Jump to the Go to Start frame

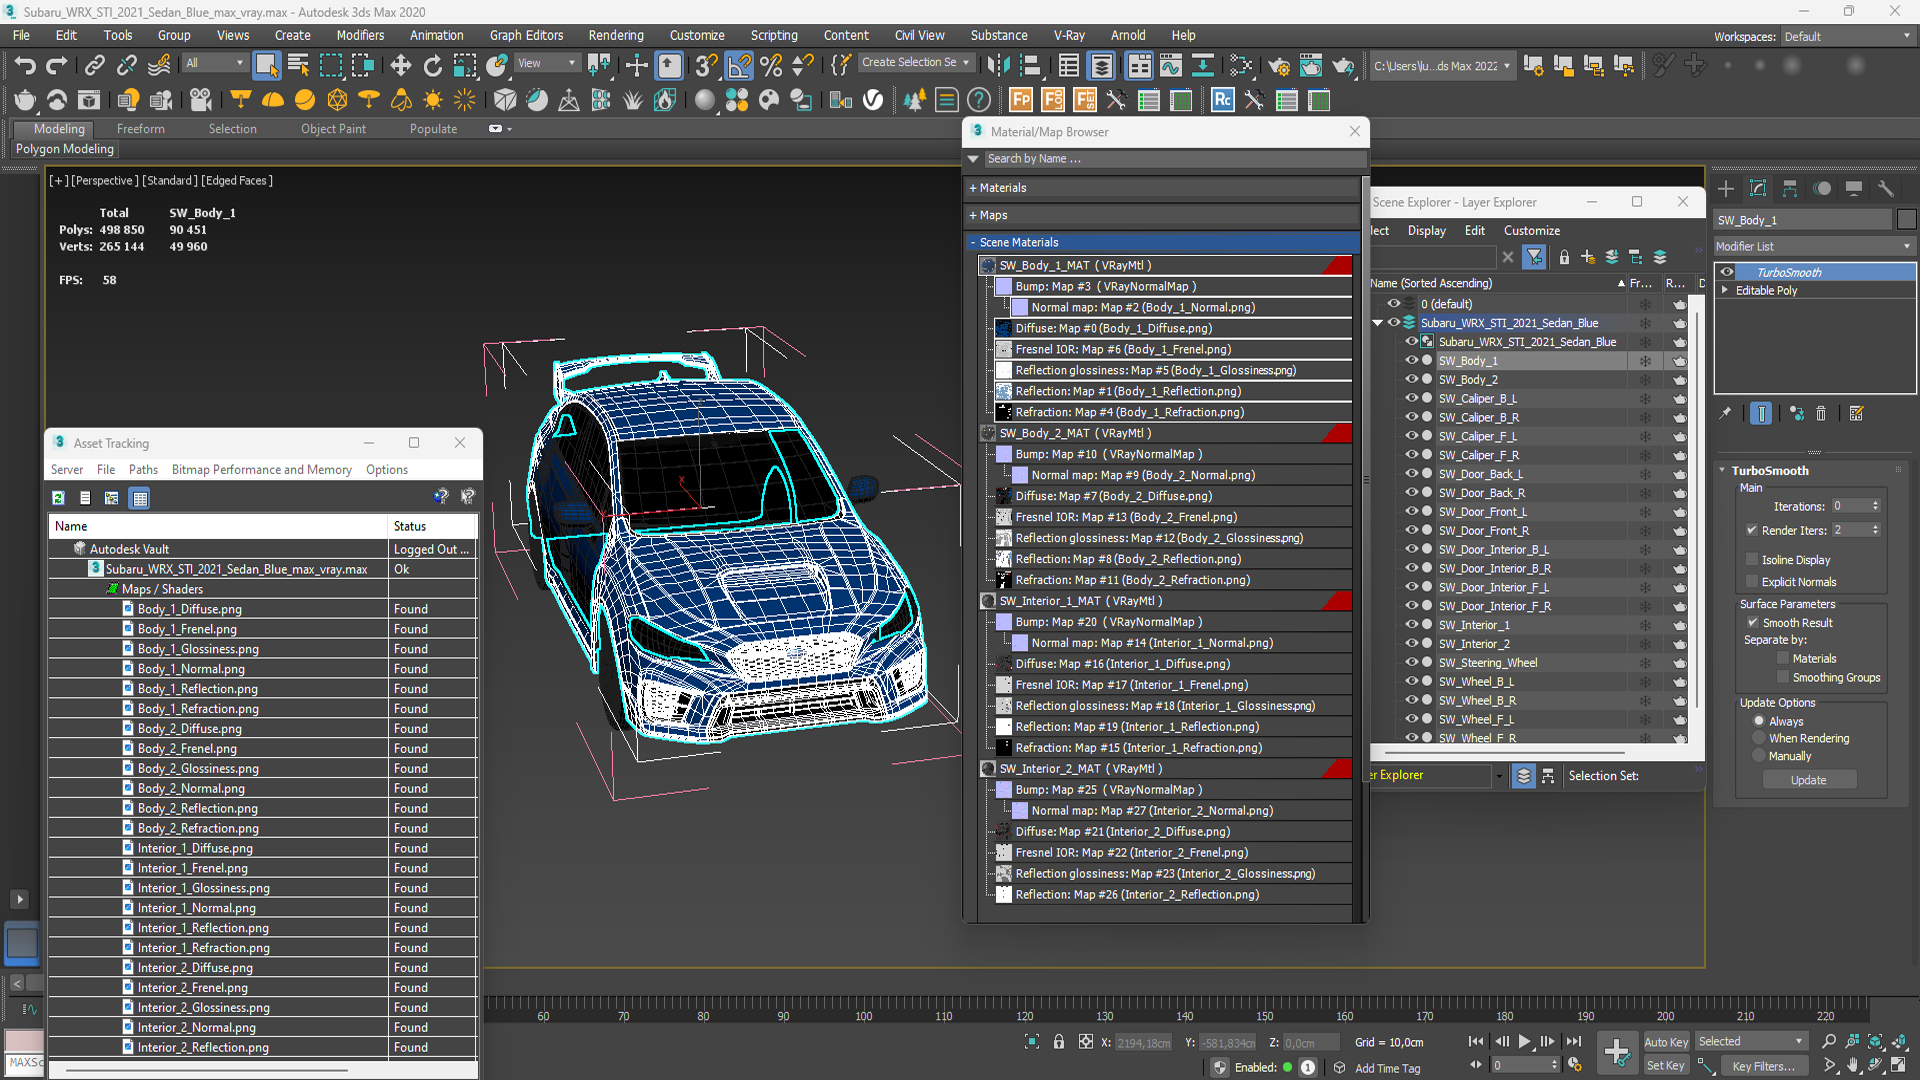coord(1476,1041)
